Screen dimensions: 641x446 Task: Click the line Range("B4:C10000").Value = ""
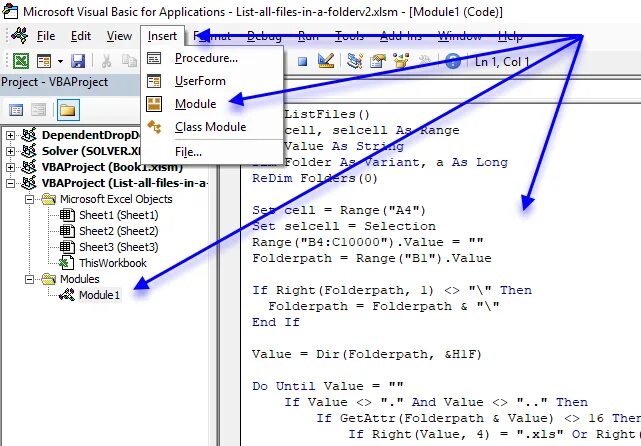[368, 242]
